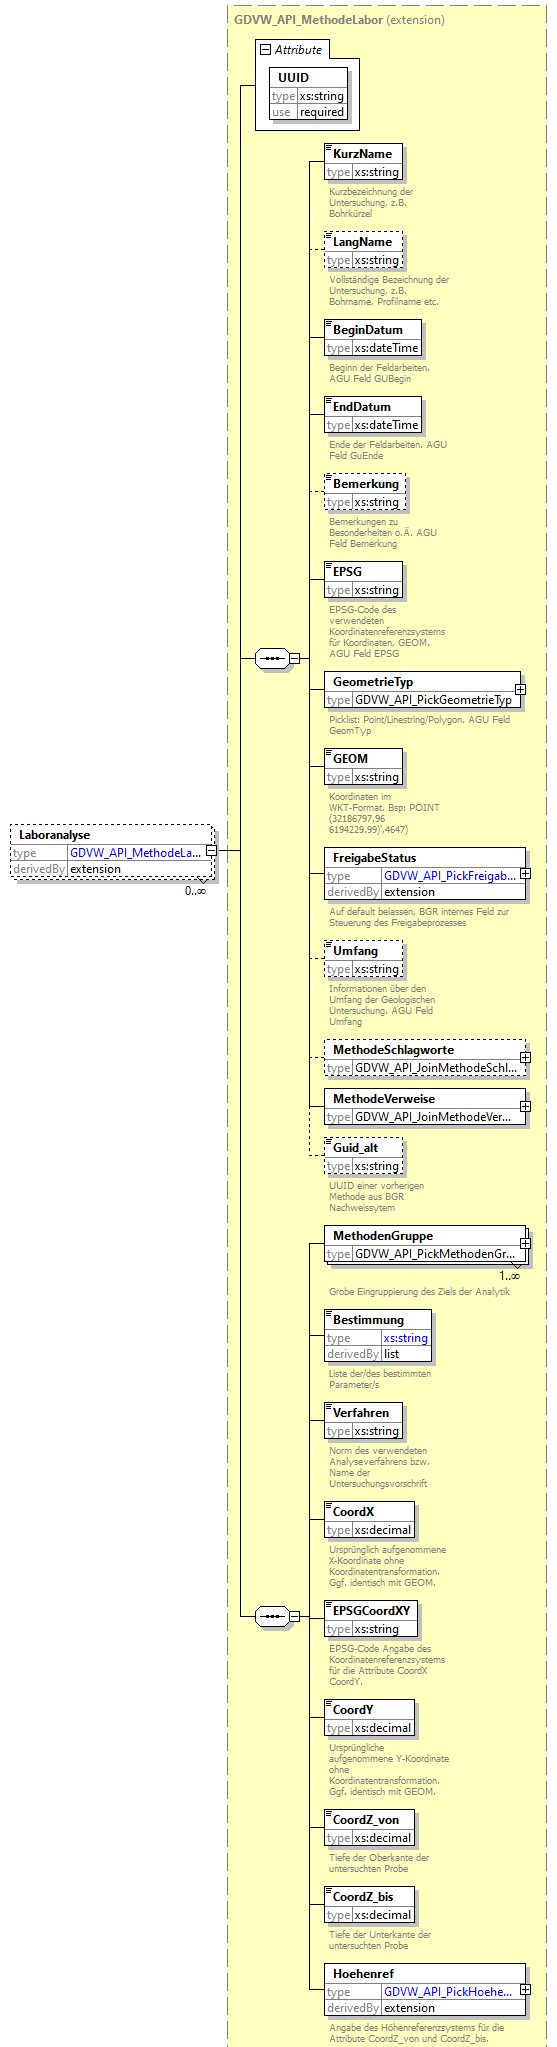Collapse the upper sequence compositor toggle
This screenshot has width=557, height=2047.
pyautogui.click(x=294, y=658)
